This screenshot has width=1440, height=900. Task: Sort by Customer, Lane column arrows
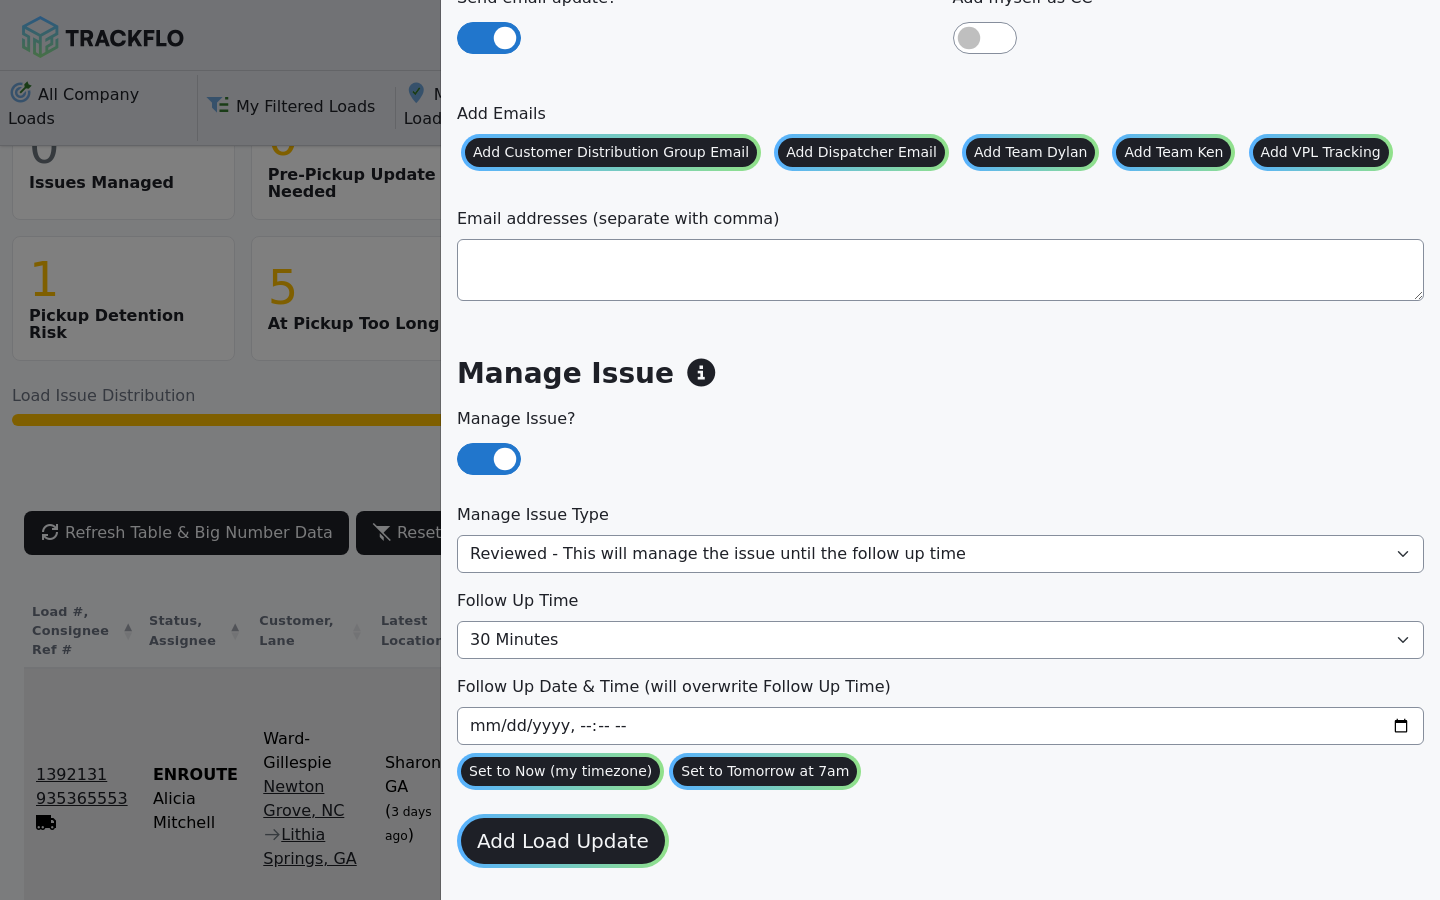coord(357,631)
